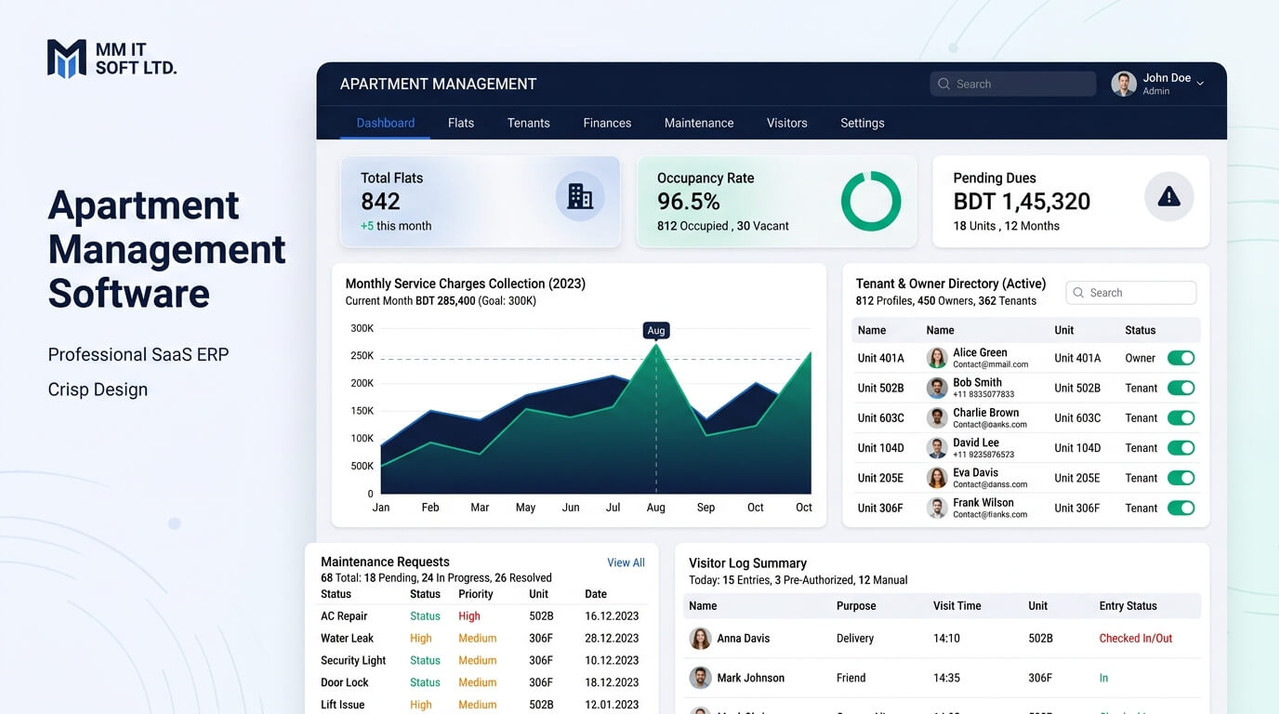Click the occupancy rate donut chart
1279x714 pixels.
pos(871,201)
